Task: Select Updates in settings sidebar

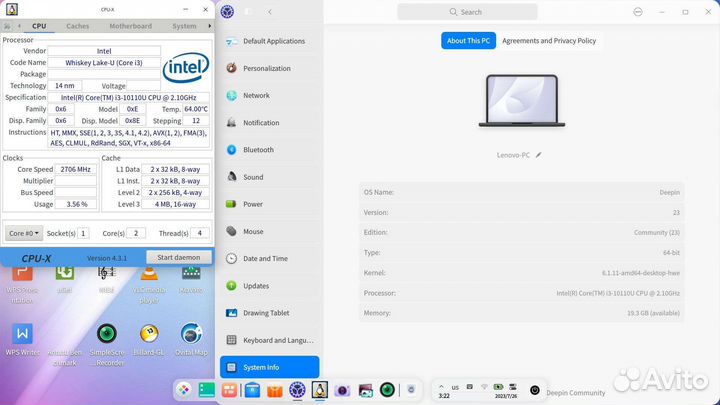Action: [x=256, y=286]
